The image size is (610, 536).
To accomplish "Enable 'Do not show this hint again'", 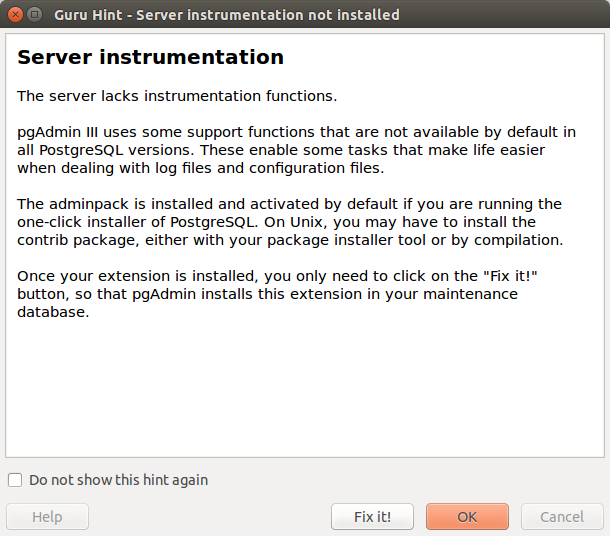I will (15, 480).
